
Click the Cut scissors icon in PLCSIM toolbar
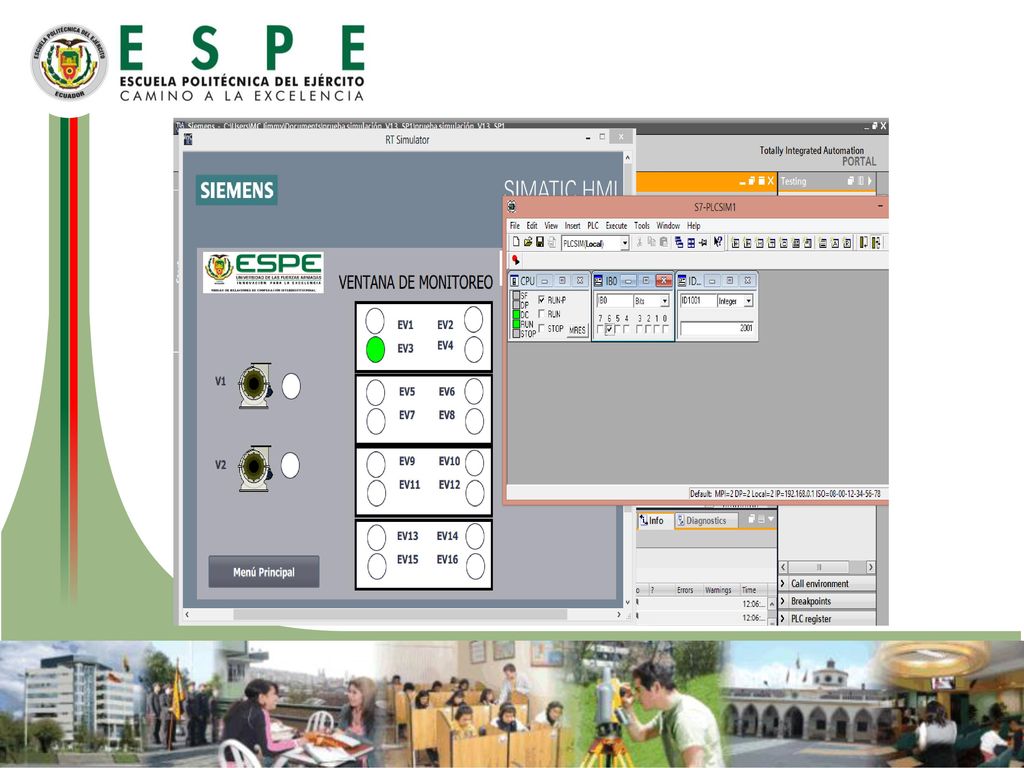(639, 242)
